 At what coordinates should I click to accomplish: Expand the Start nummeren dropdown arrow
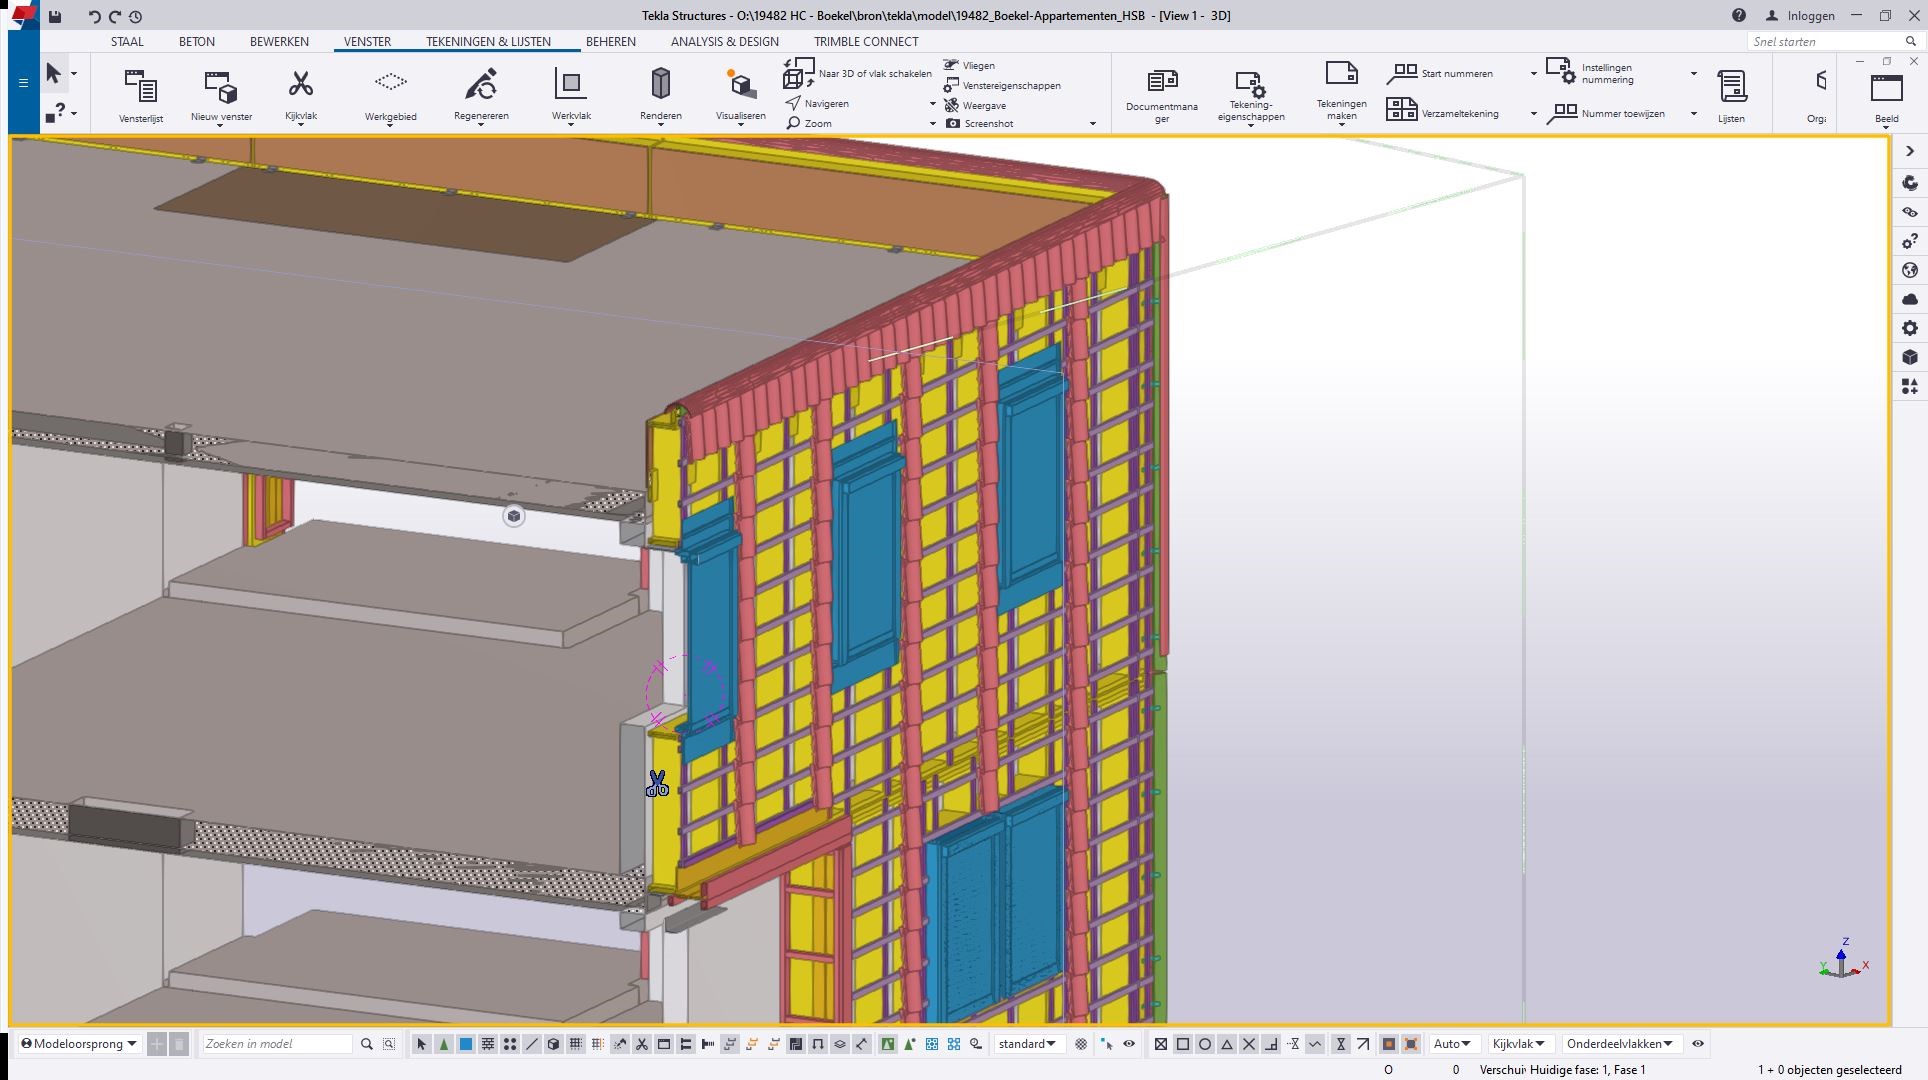click(1533, 74)
